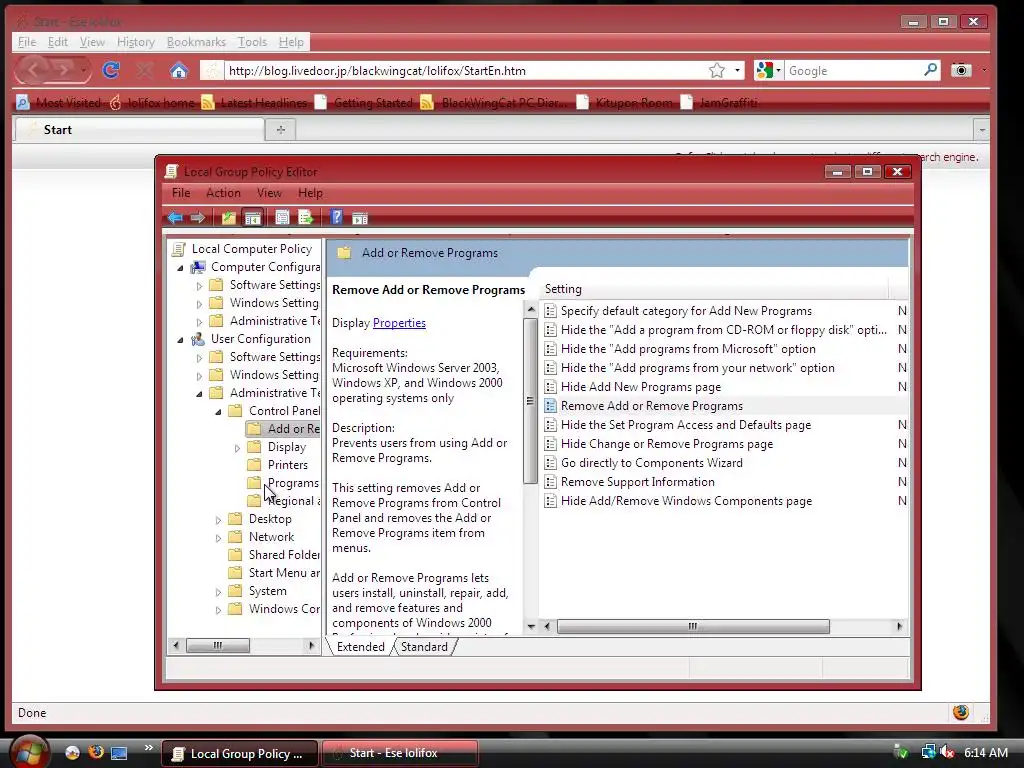The width and height of the screenshot is (1024, 768).
Task: Open the Latest Headlines bookmark
Action: point(254,103)
